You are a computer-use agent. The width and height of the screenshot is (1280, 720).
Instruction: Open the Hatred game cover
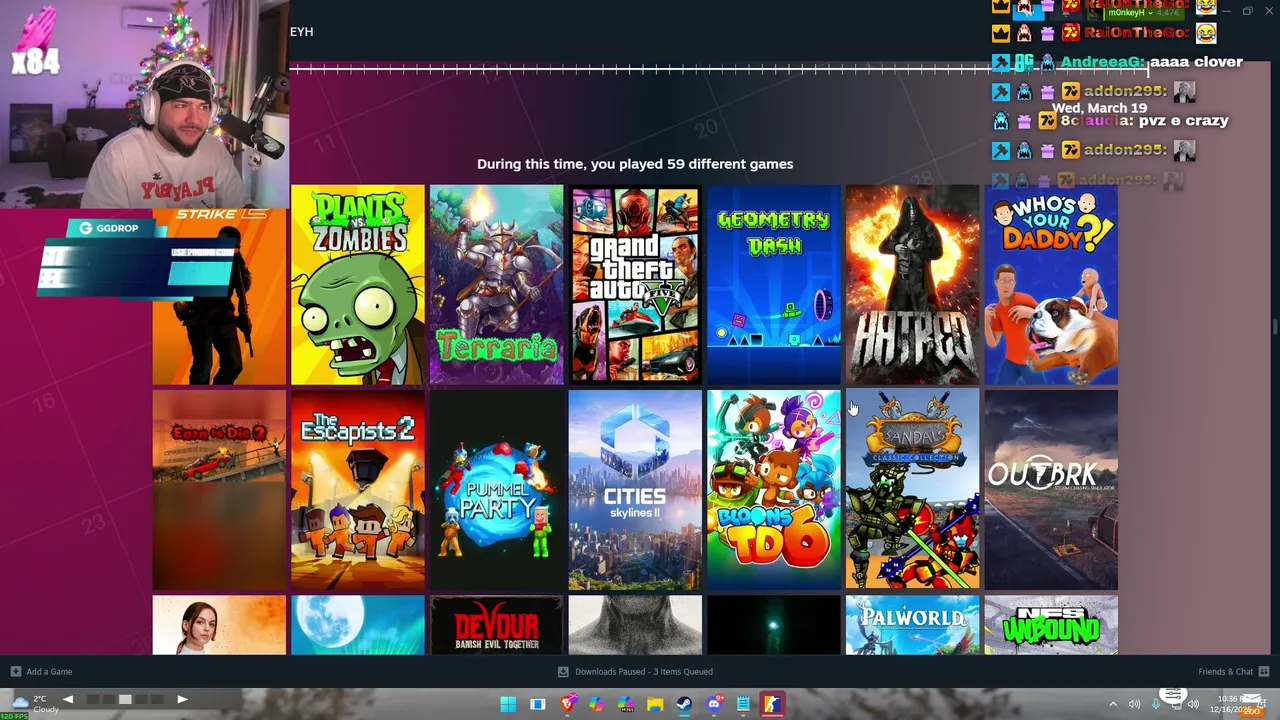pyautogui.click(x=912, y=284)
